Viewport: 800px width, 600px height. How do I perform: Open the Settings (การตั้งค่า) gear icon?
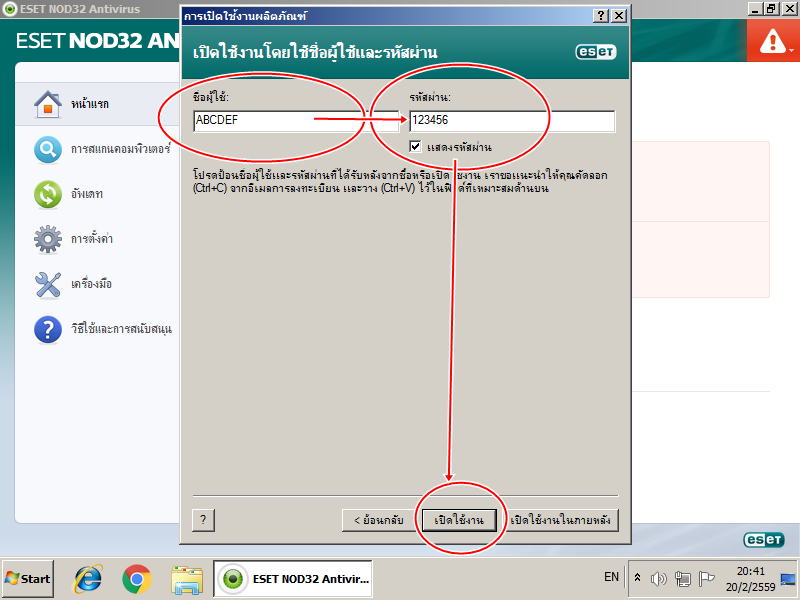(x=48, y=239)
